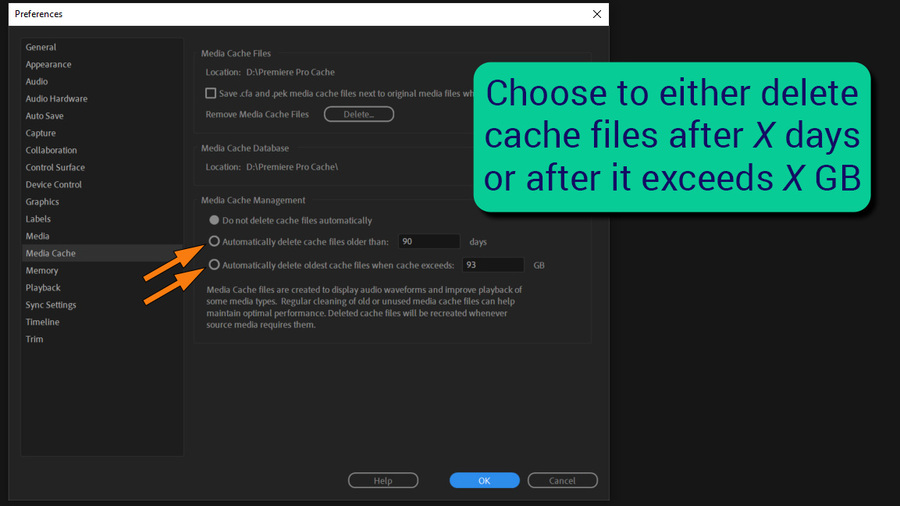Click the Media Cache Files location path text

(290, 72)
